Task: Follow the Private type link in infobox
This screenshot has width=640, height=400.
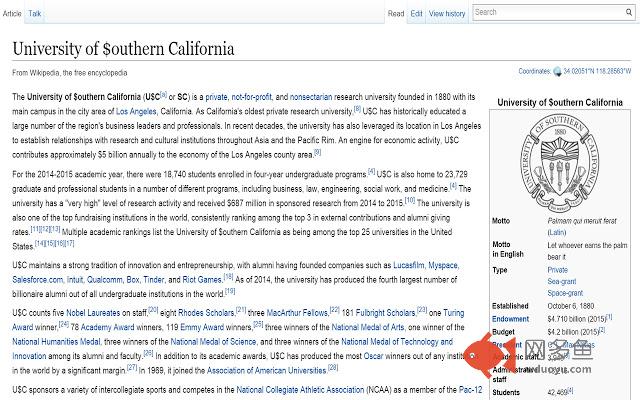Action: 558,270
